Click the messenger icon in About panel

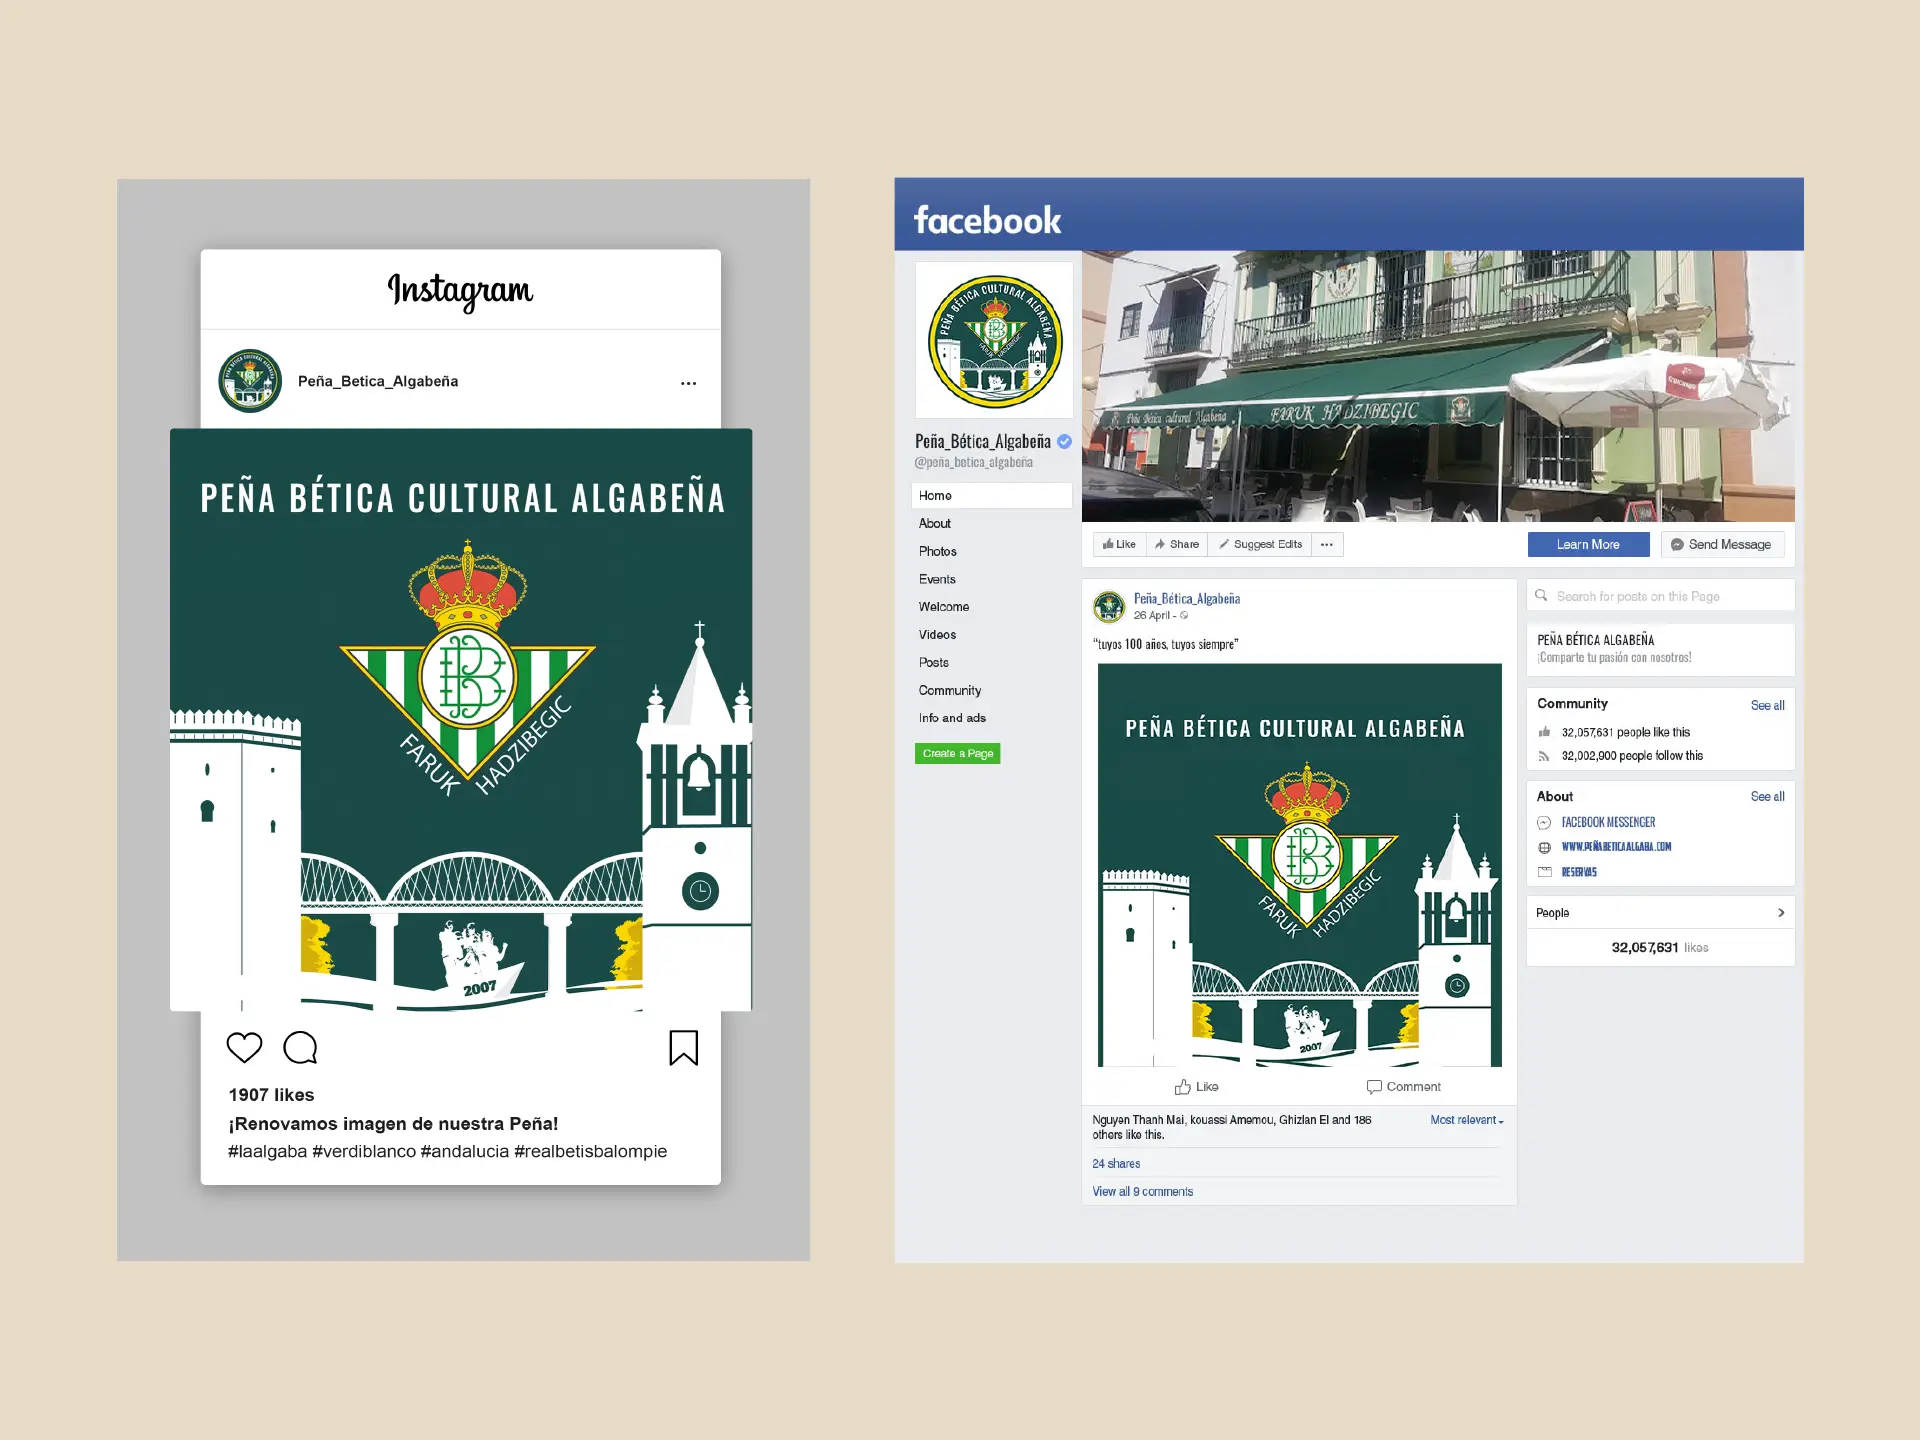coord(1544,823)
